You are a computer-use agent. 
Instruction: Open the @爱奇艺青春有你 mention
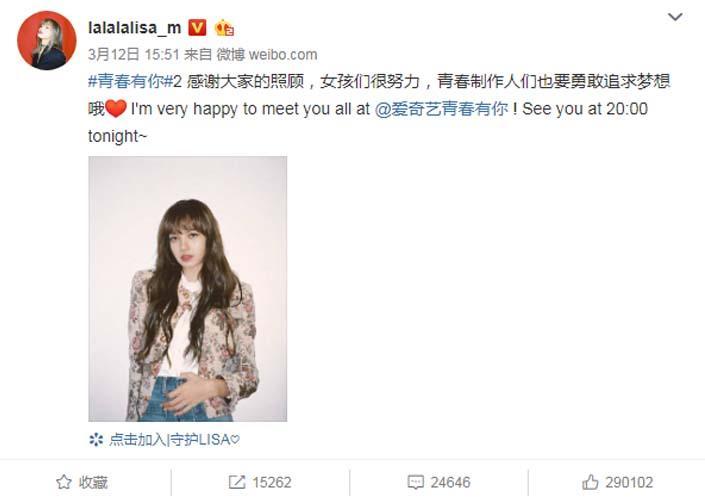(442, 109)
